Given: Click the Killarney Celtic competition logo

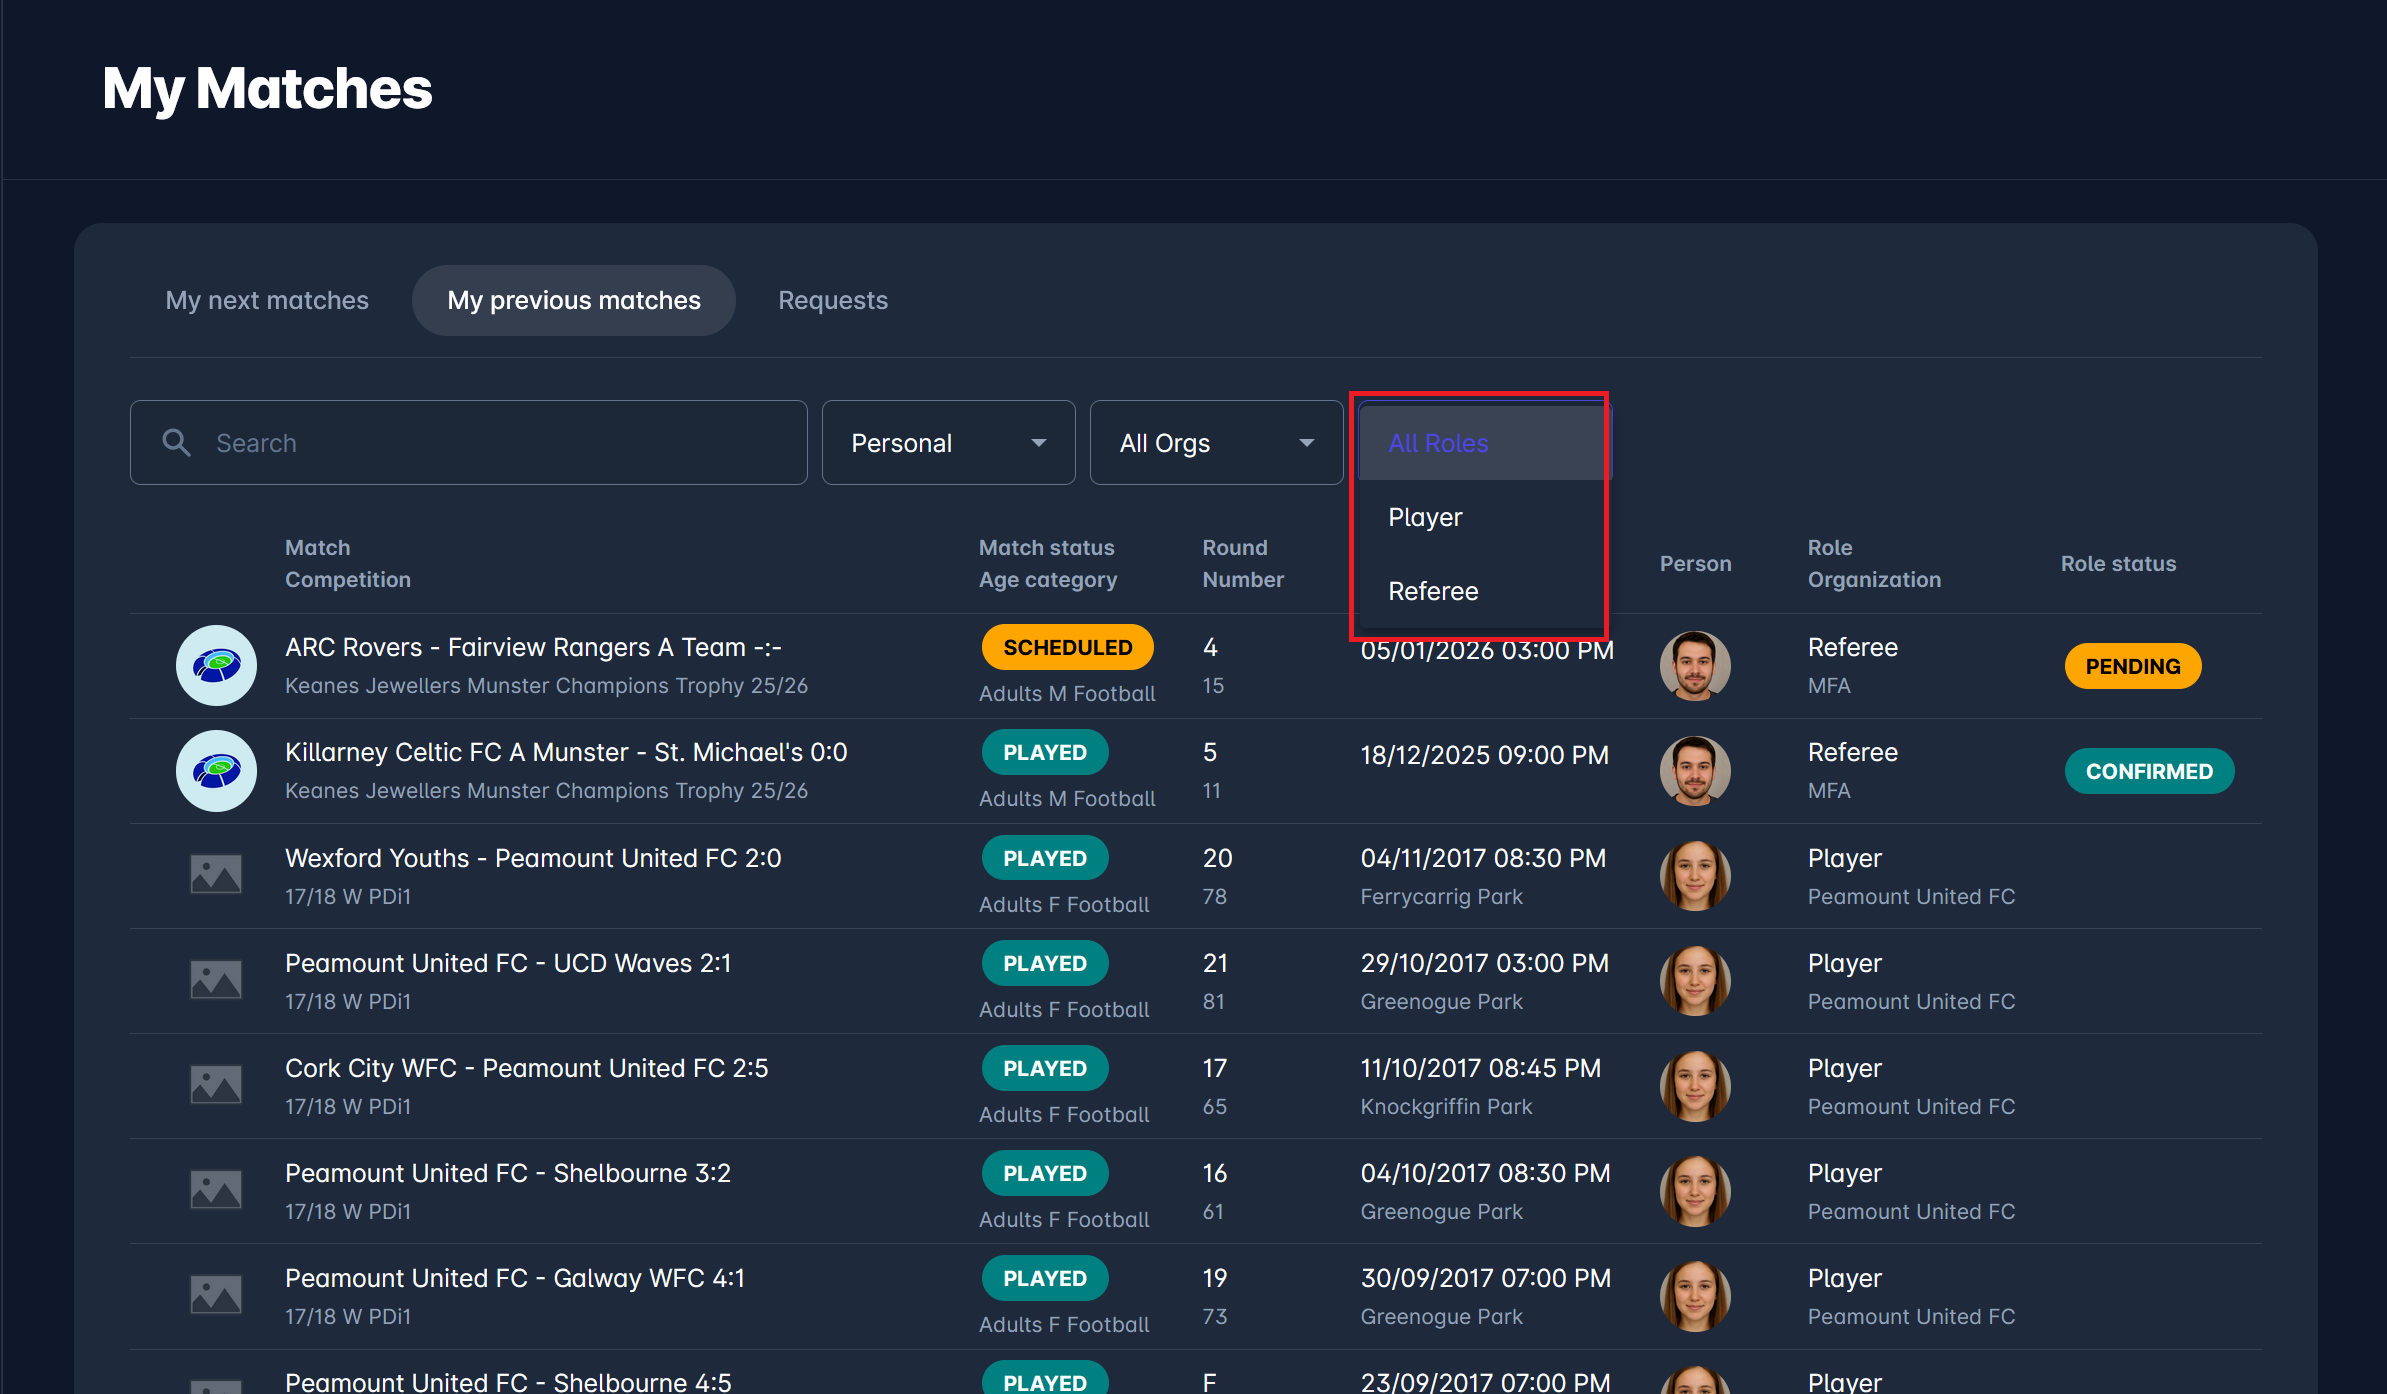Looking at the screenshot, I should pyautogui.click(x=216, y=771).
